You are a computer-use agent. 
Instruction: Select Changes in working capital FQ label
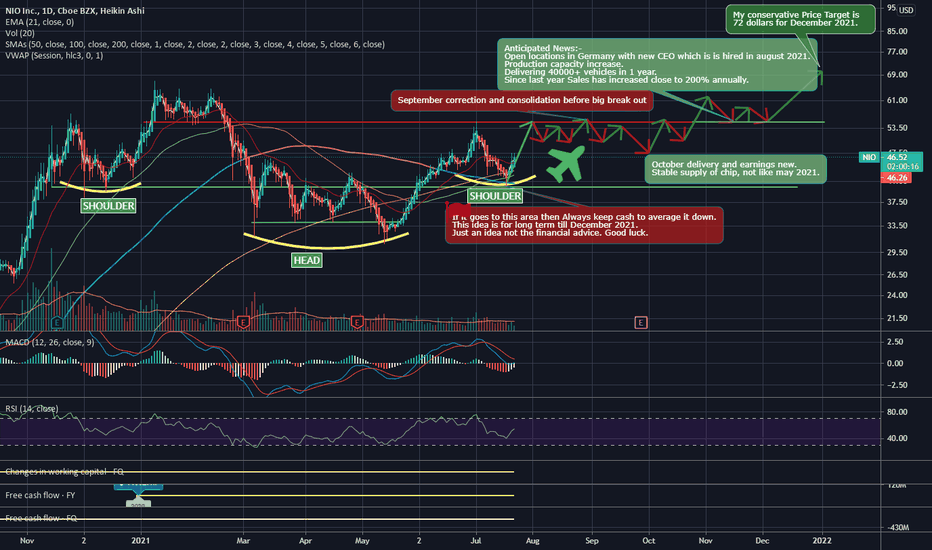click(x=64, y=472)
